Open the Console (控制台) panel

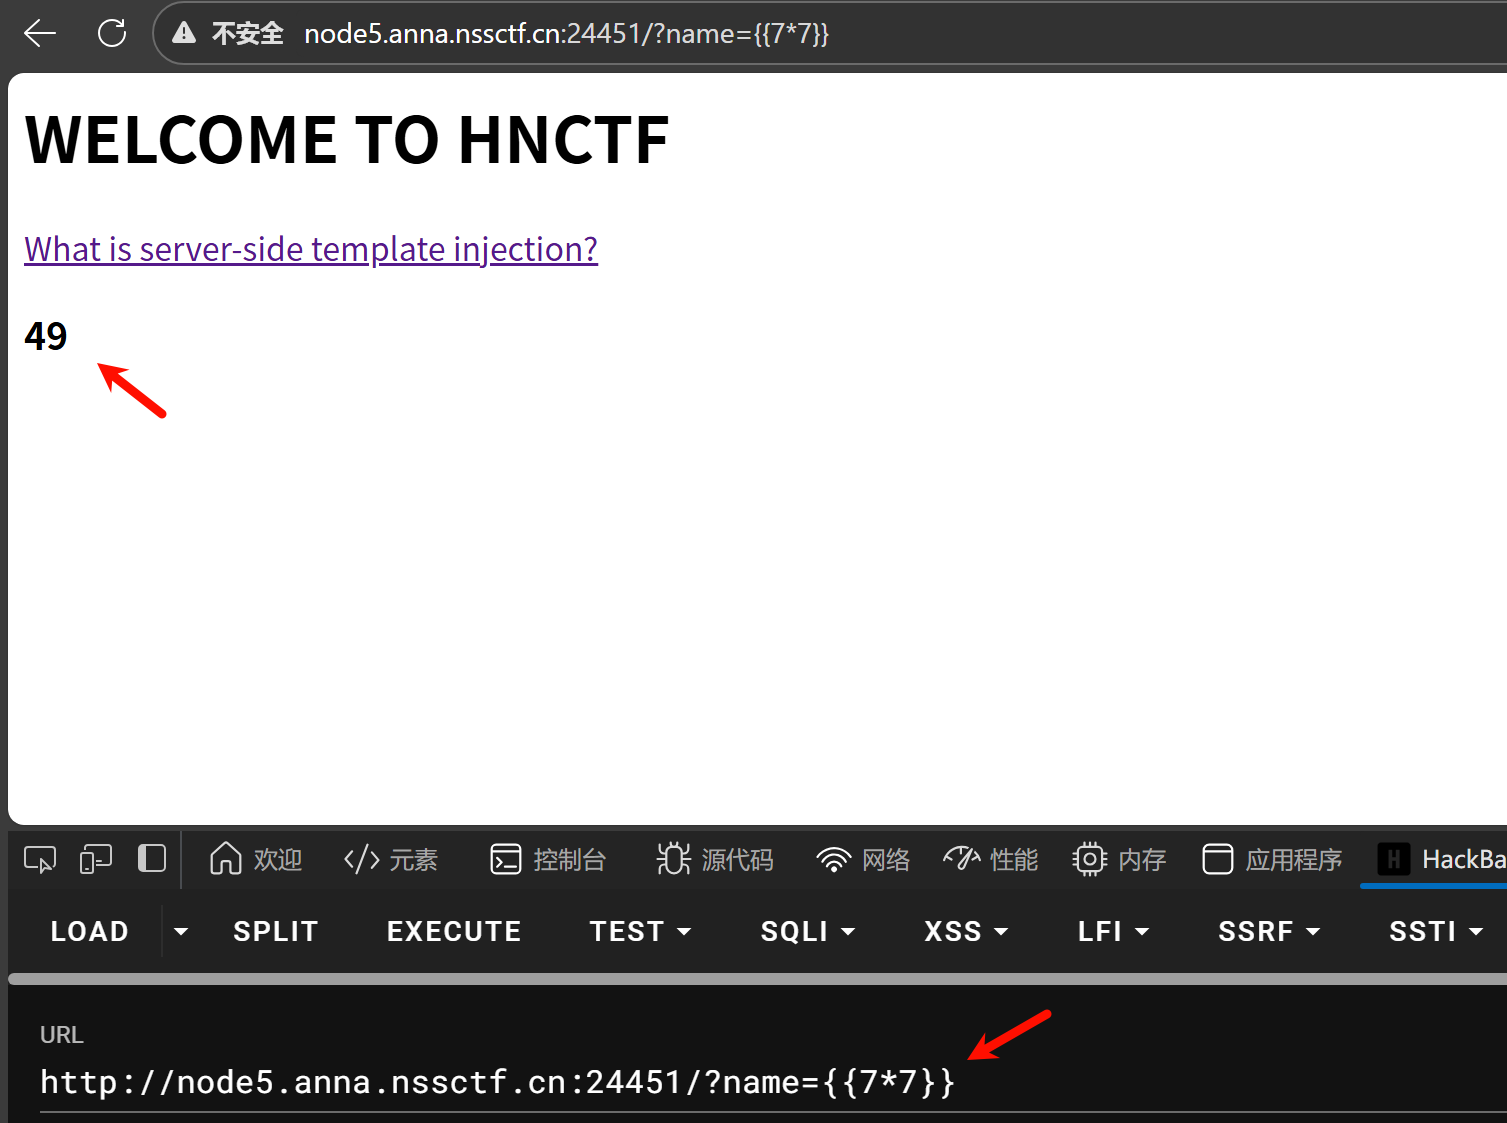(x=548, y=859)
